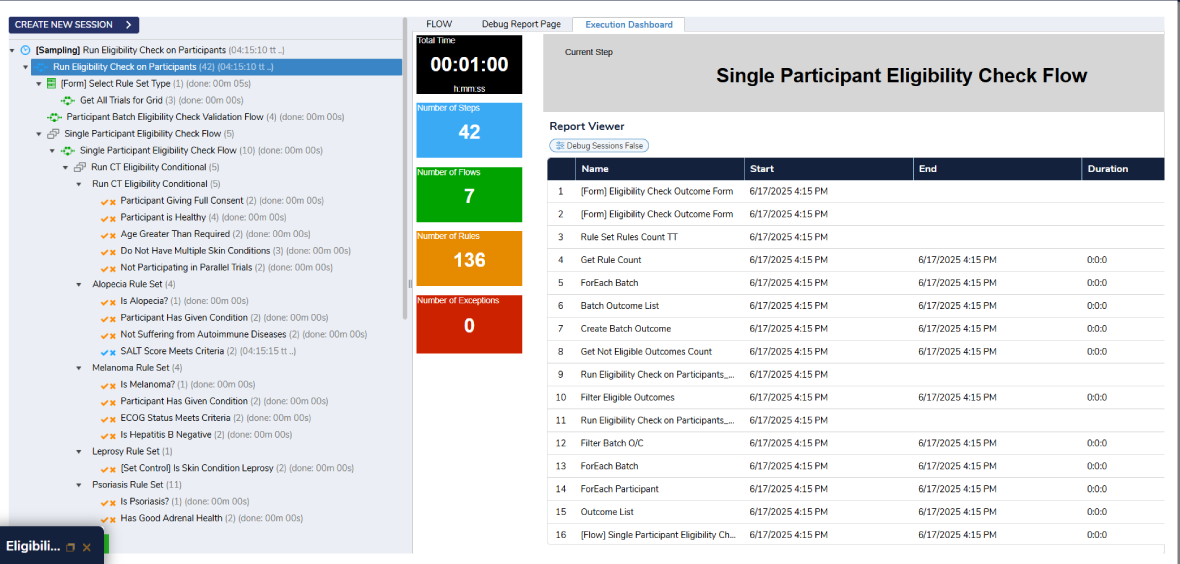Click flow icon beside Participant Batch Eligibility Check Validation
Viewport: 1180px width, 564px height.
[54, 117]
